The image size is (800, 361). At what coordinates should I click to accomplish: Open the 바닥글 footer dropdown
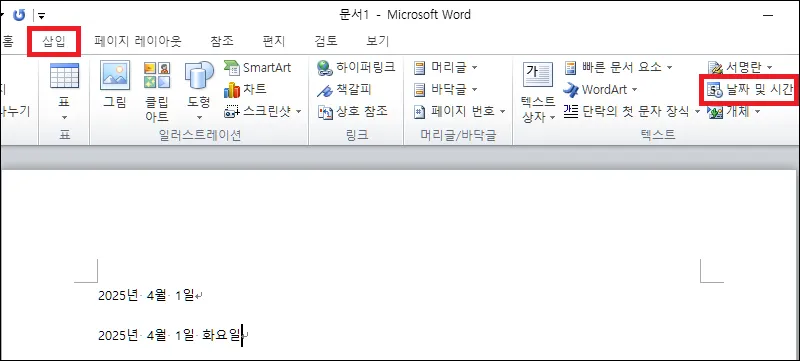point(446,90)
